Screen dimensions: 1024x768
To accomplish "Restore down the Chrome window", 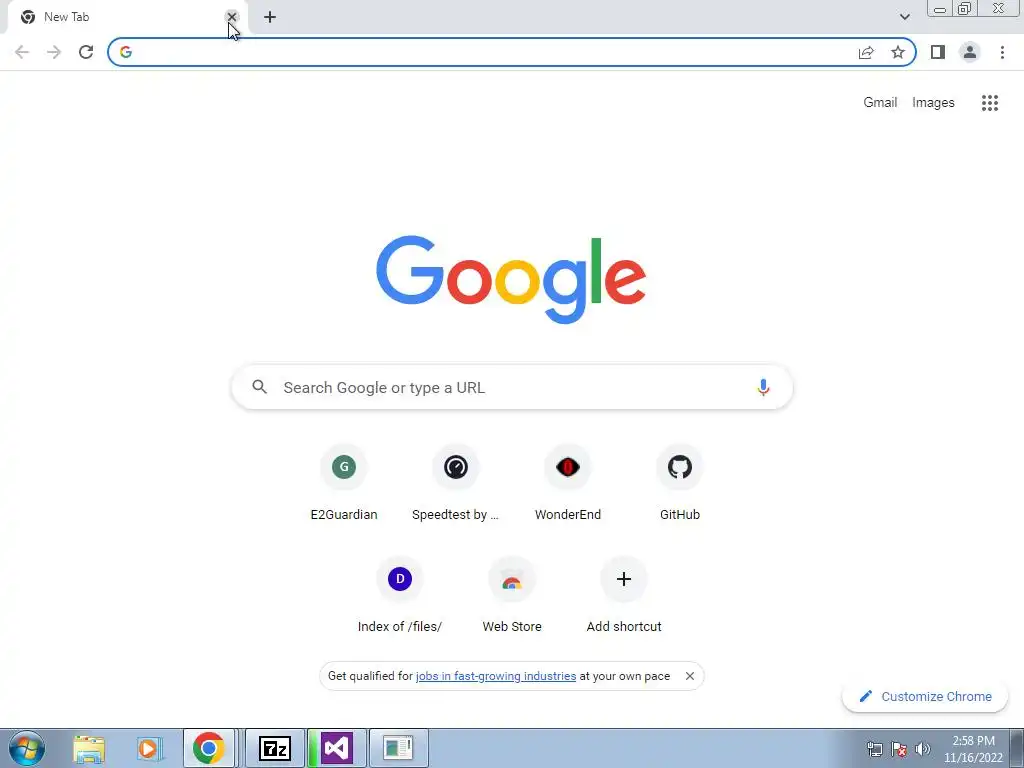I will point(964,8).
